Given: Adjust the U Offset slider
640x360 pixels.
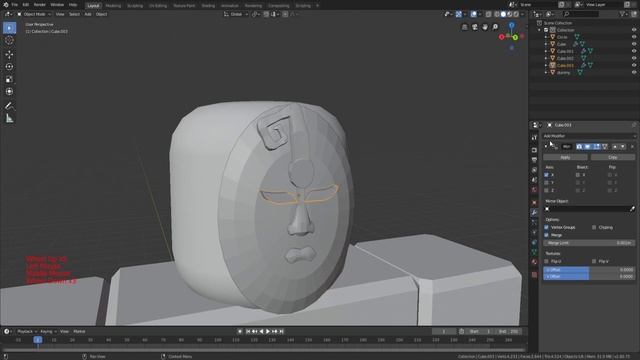Looking at the screenshot, I should (x=589, y=270).
